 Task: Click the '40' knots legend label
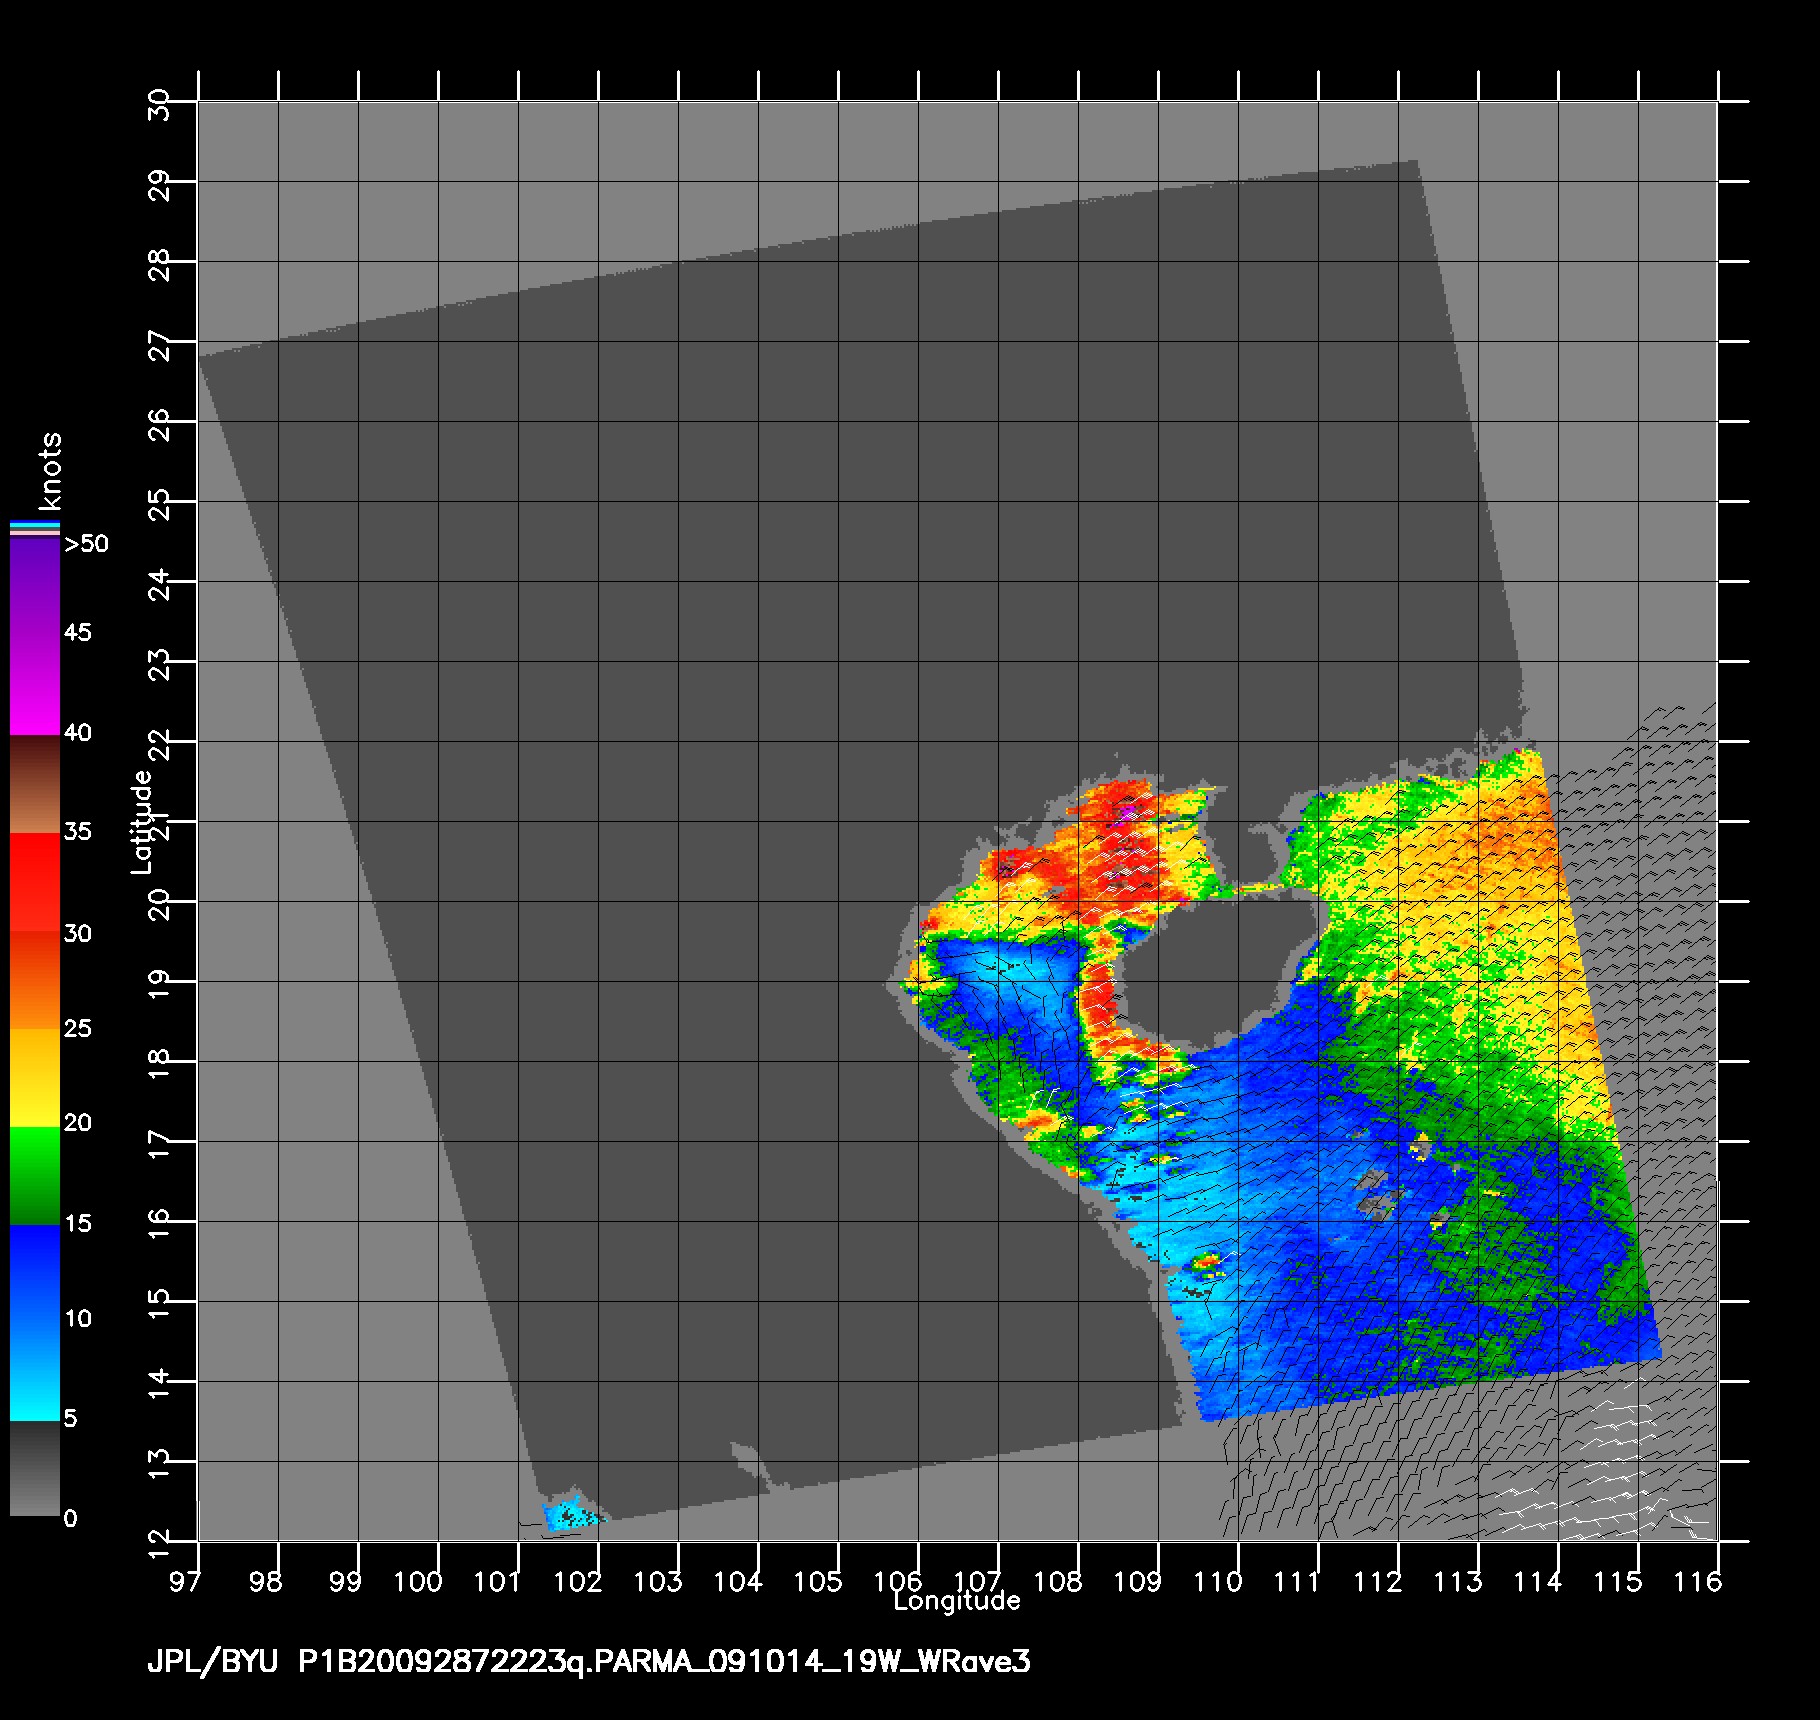click(78, 733)
